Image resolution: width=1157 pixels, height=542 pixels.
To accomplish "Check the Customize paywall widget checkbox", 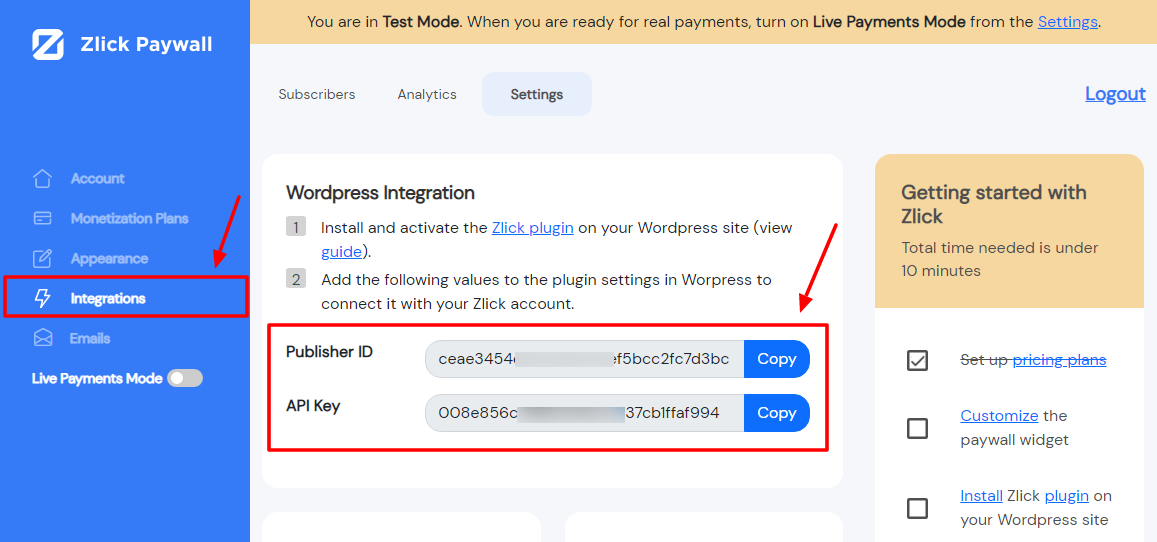I will click(x=917, y=428).
